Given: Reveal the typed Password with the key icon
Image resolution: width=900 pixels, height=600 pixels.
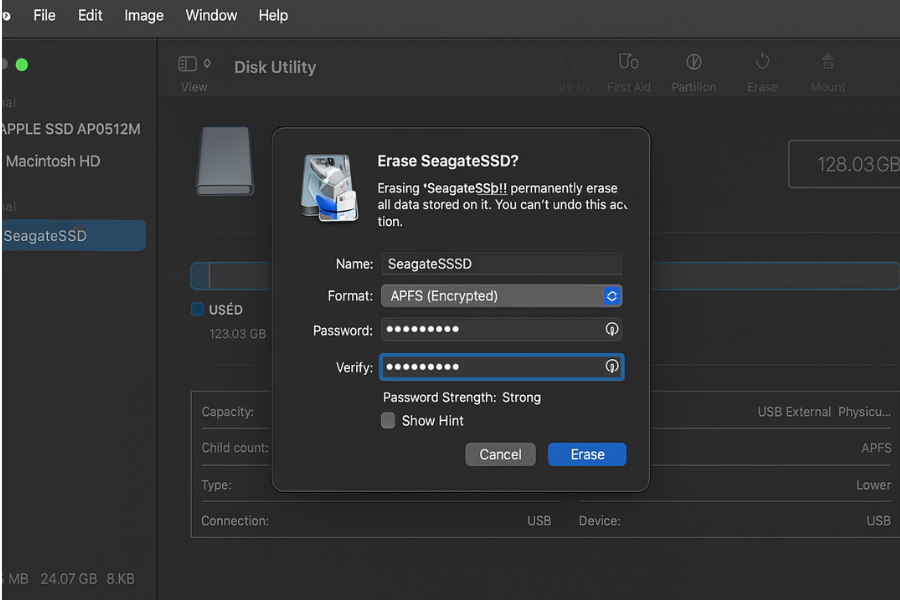Looking at the screenshot, I should click(610, 329).
